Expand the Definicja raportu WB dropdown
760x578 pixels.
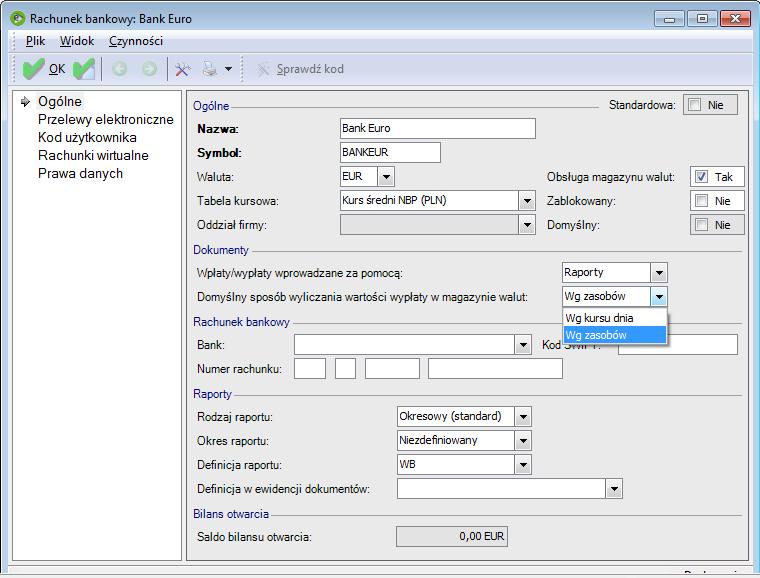click(522, 465)
